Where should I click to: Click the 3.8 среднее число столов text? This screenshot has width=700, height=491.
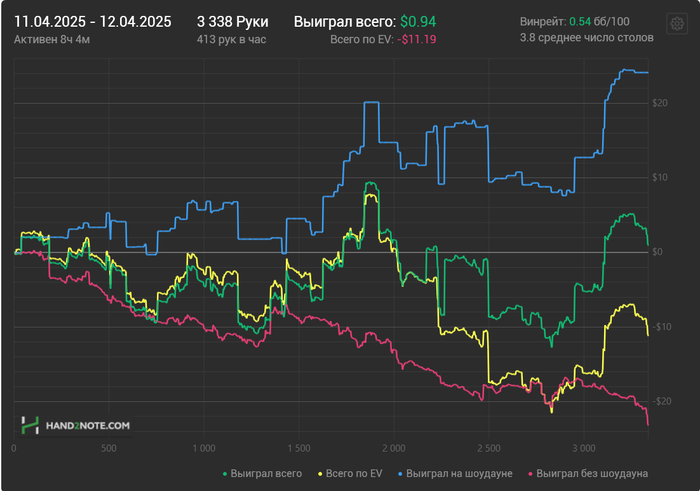coord(587,38)
